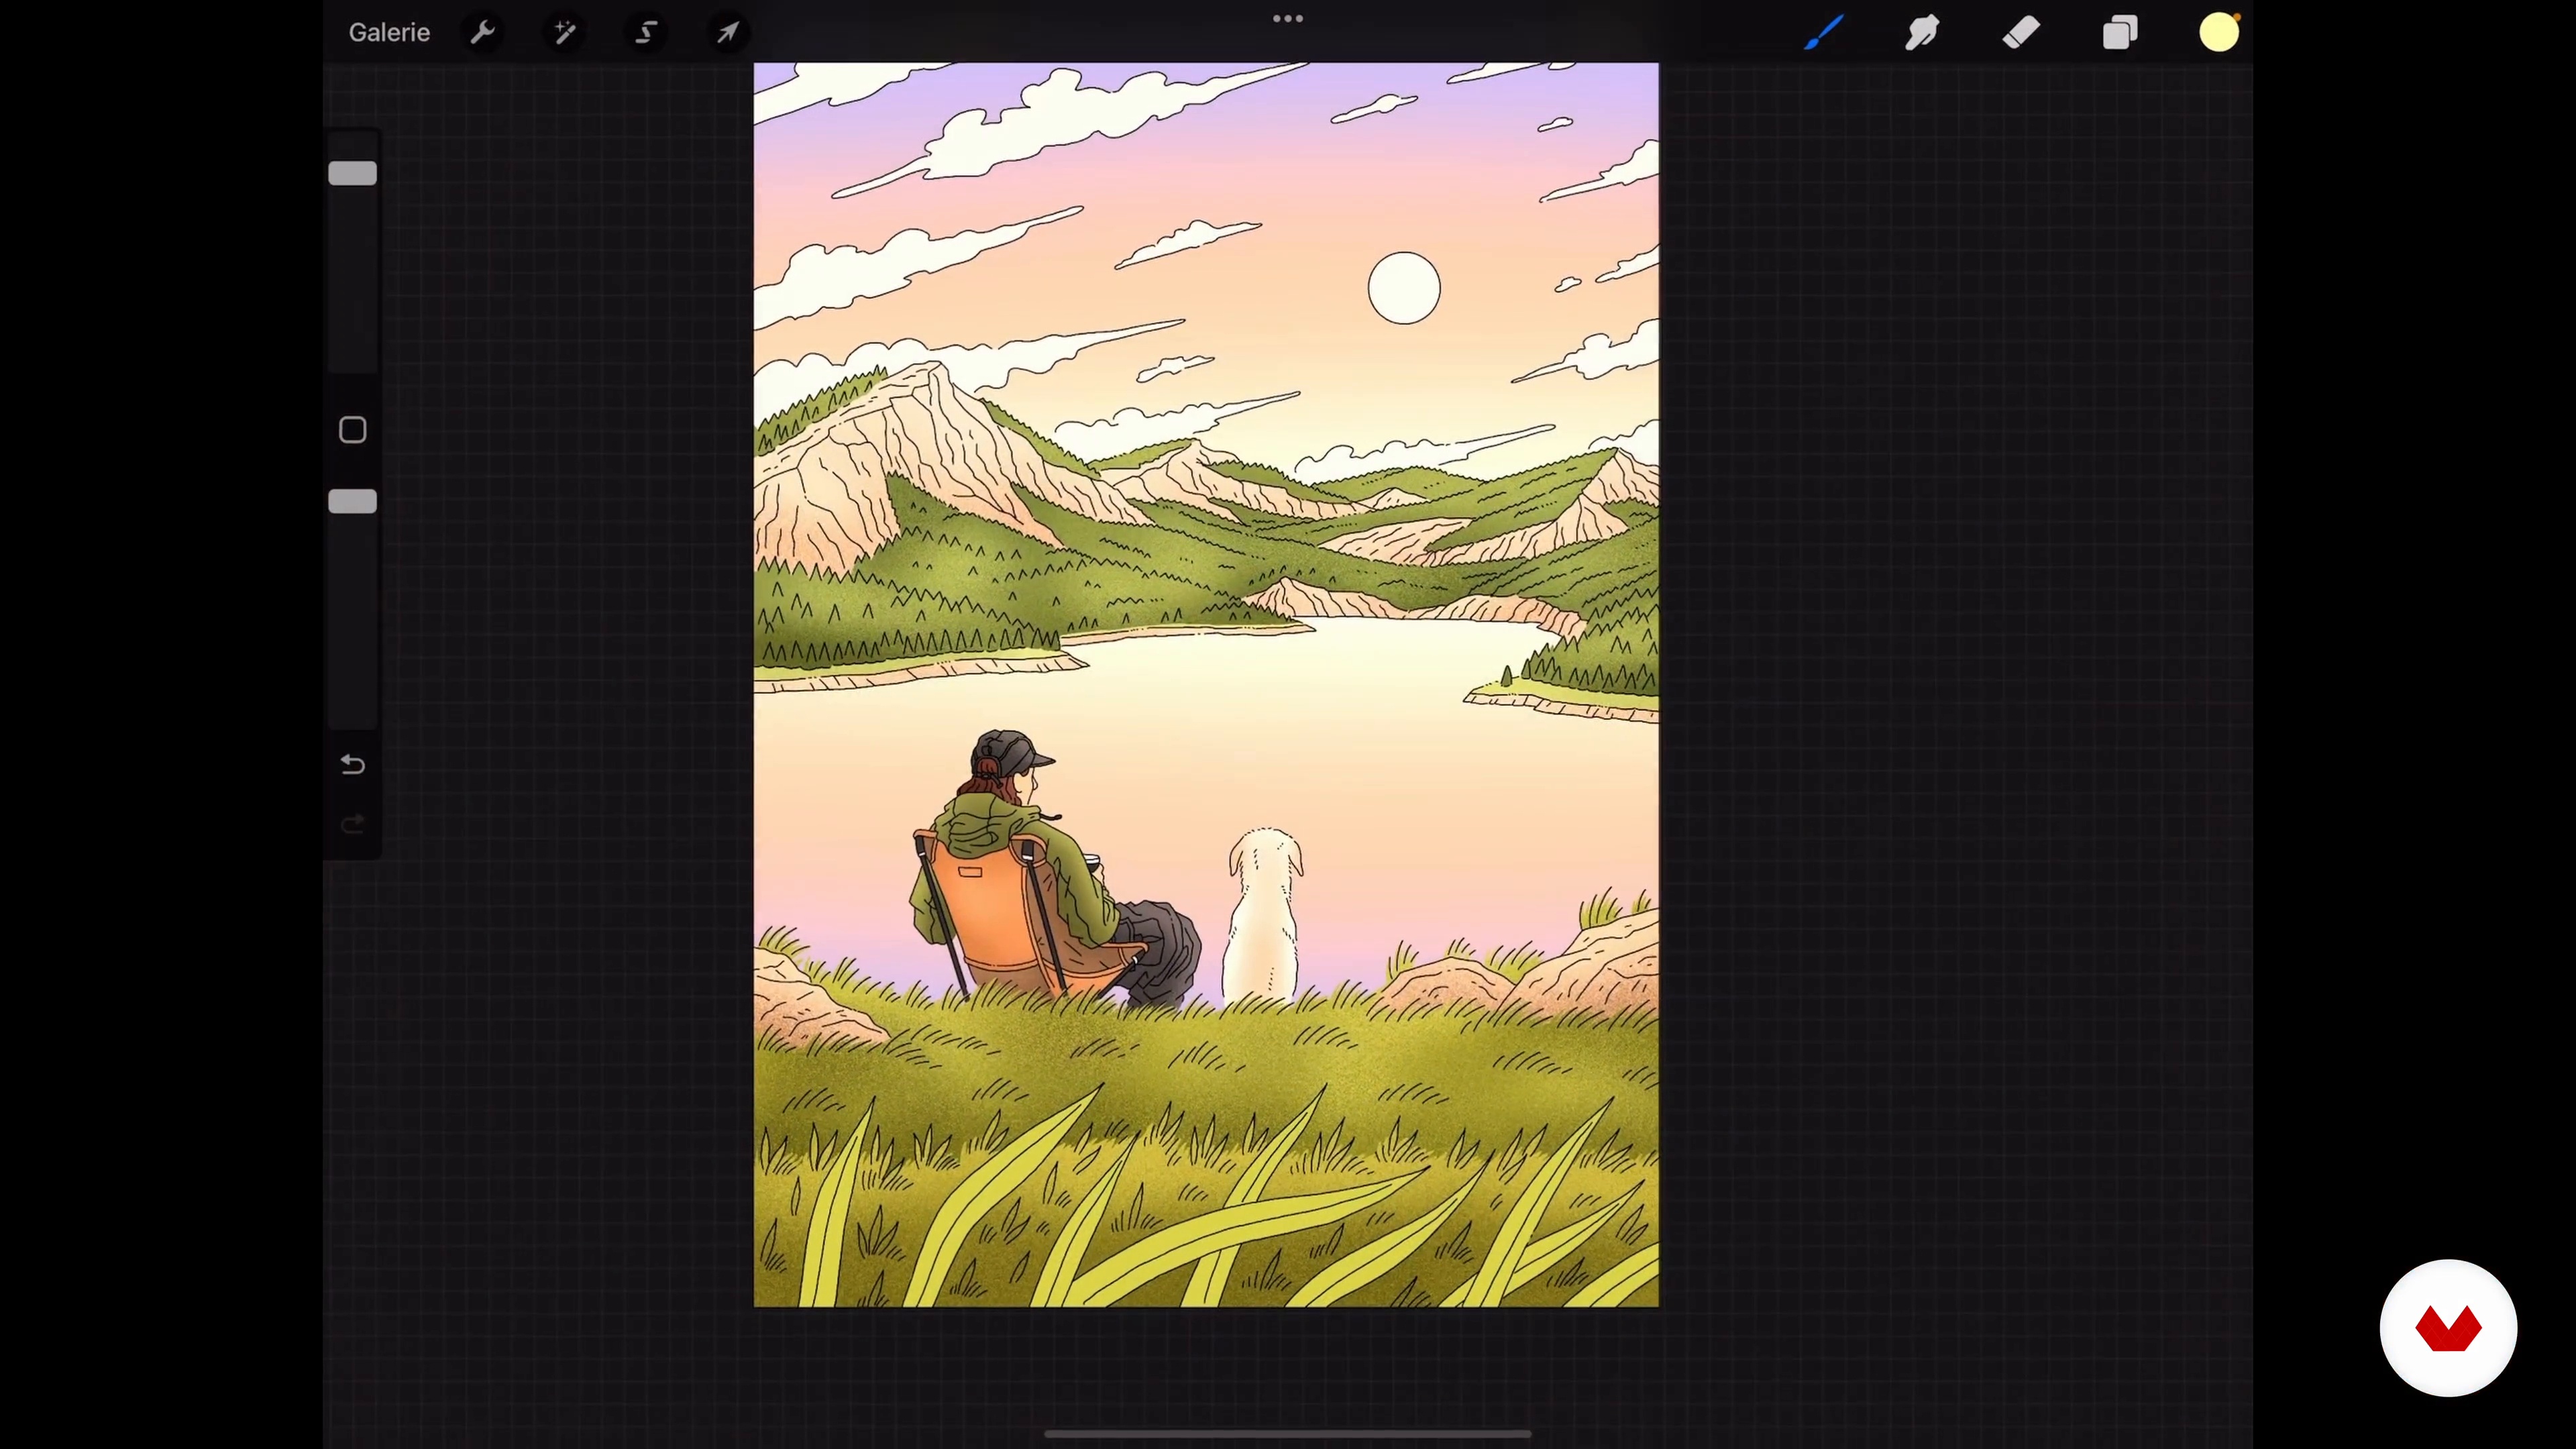Click the brush opacity slider handle
This screenshot has height=1449, width=2576.
353,501
